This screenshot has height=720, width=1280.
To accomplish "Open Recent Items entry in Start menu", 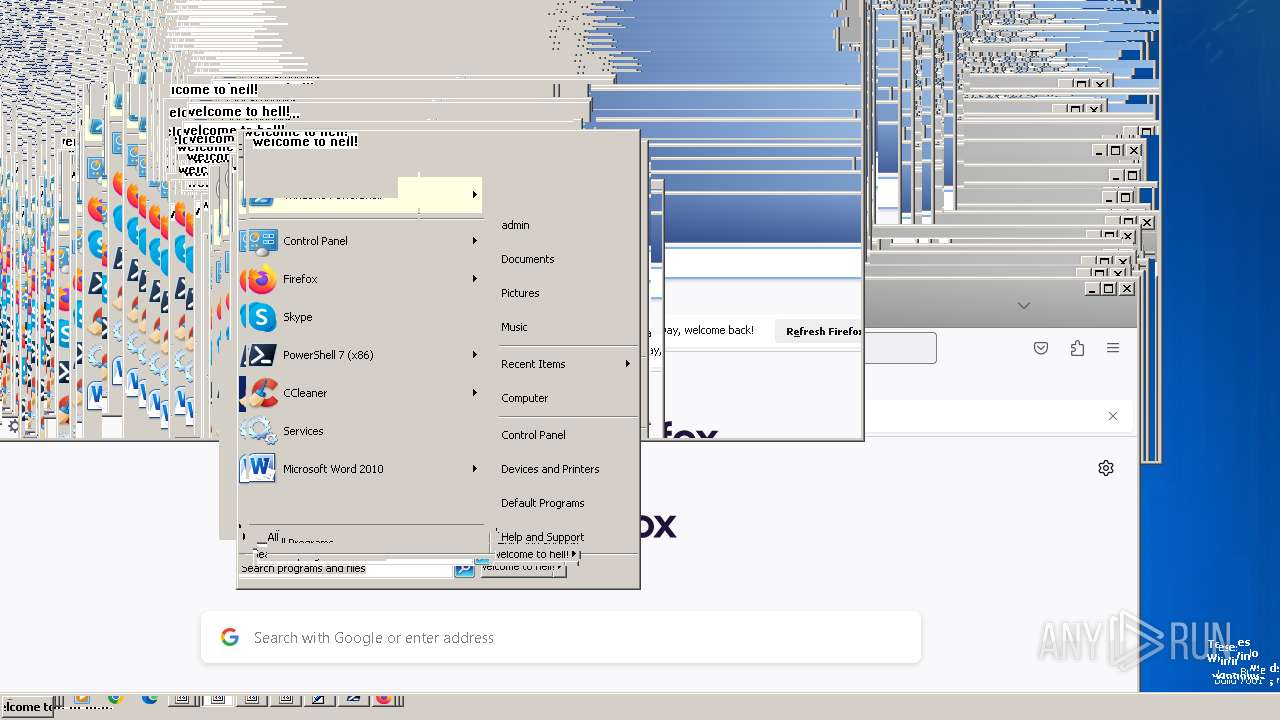I will point(533,364).
